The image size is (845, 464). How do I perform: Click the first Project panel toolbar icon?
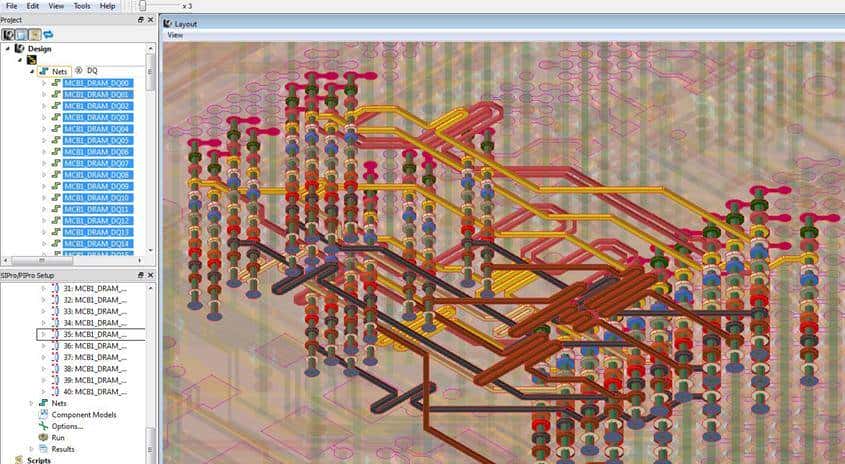point(8,34)
